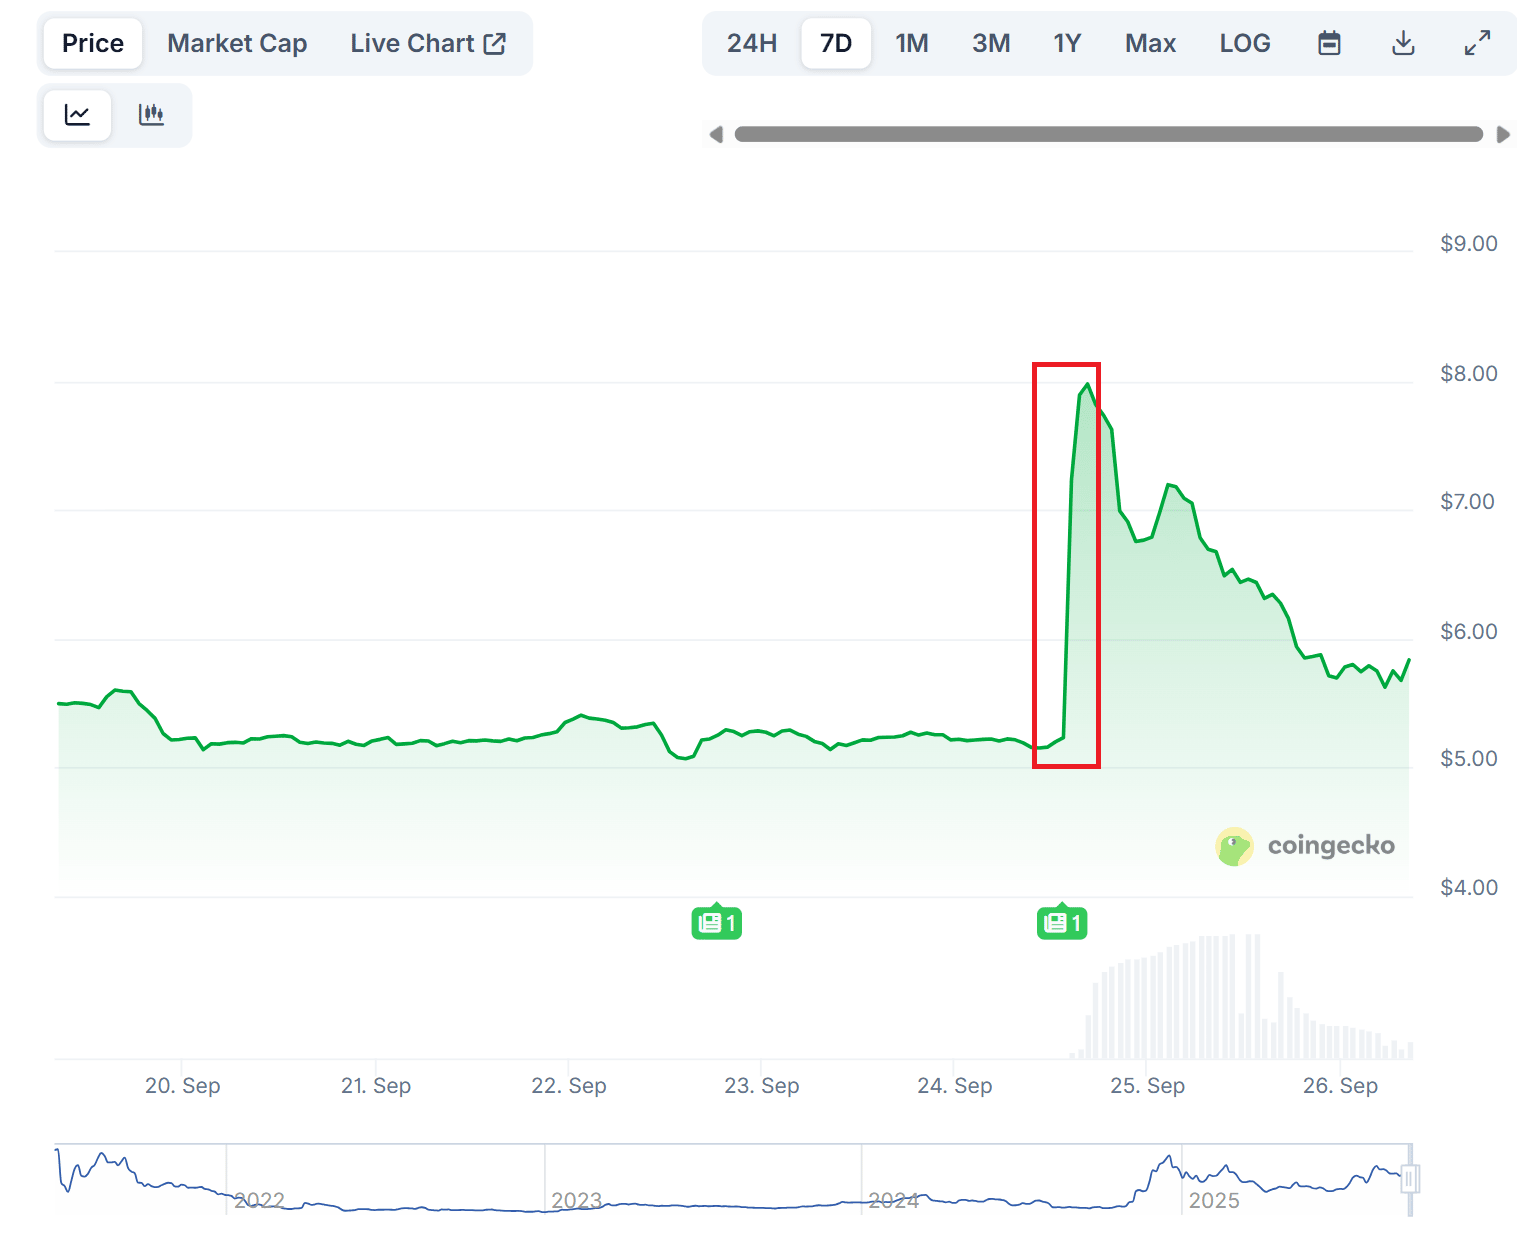Click the 25. Sep date axis label

(x=1148, y=1085)
